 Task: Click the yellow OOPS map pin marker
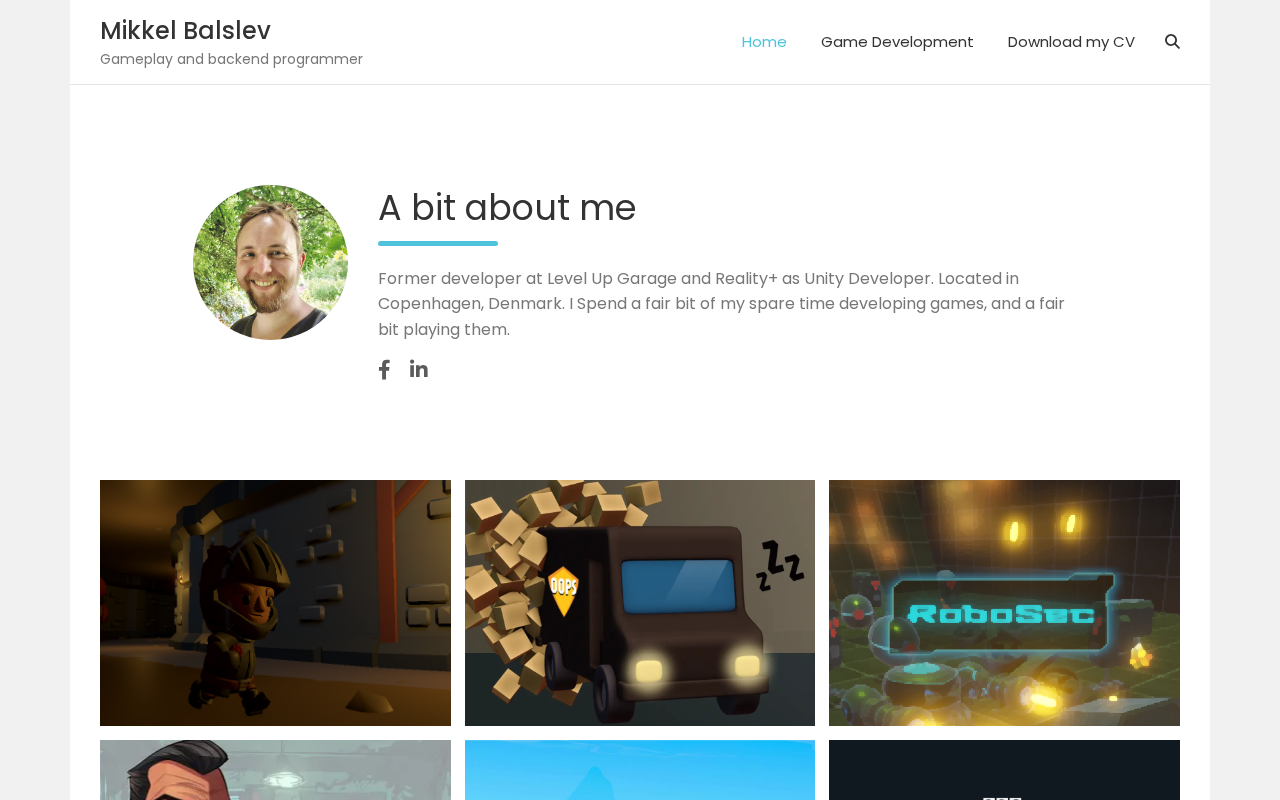click(x=564, y=591)
